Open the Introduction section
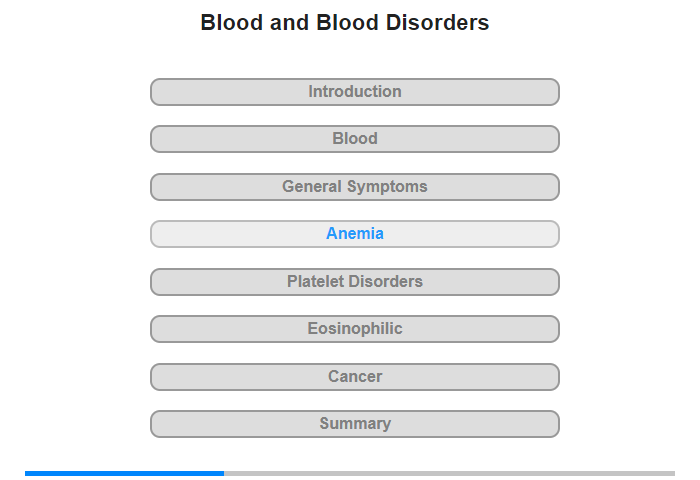Screen dimensions: 700x480 tap(354, 92)
